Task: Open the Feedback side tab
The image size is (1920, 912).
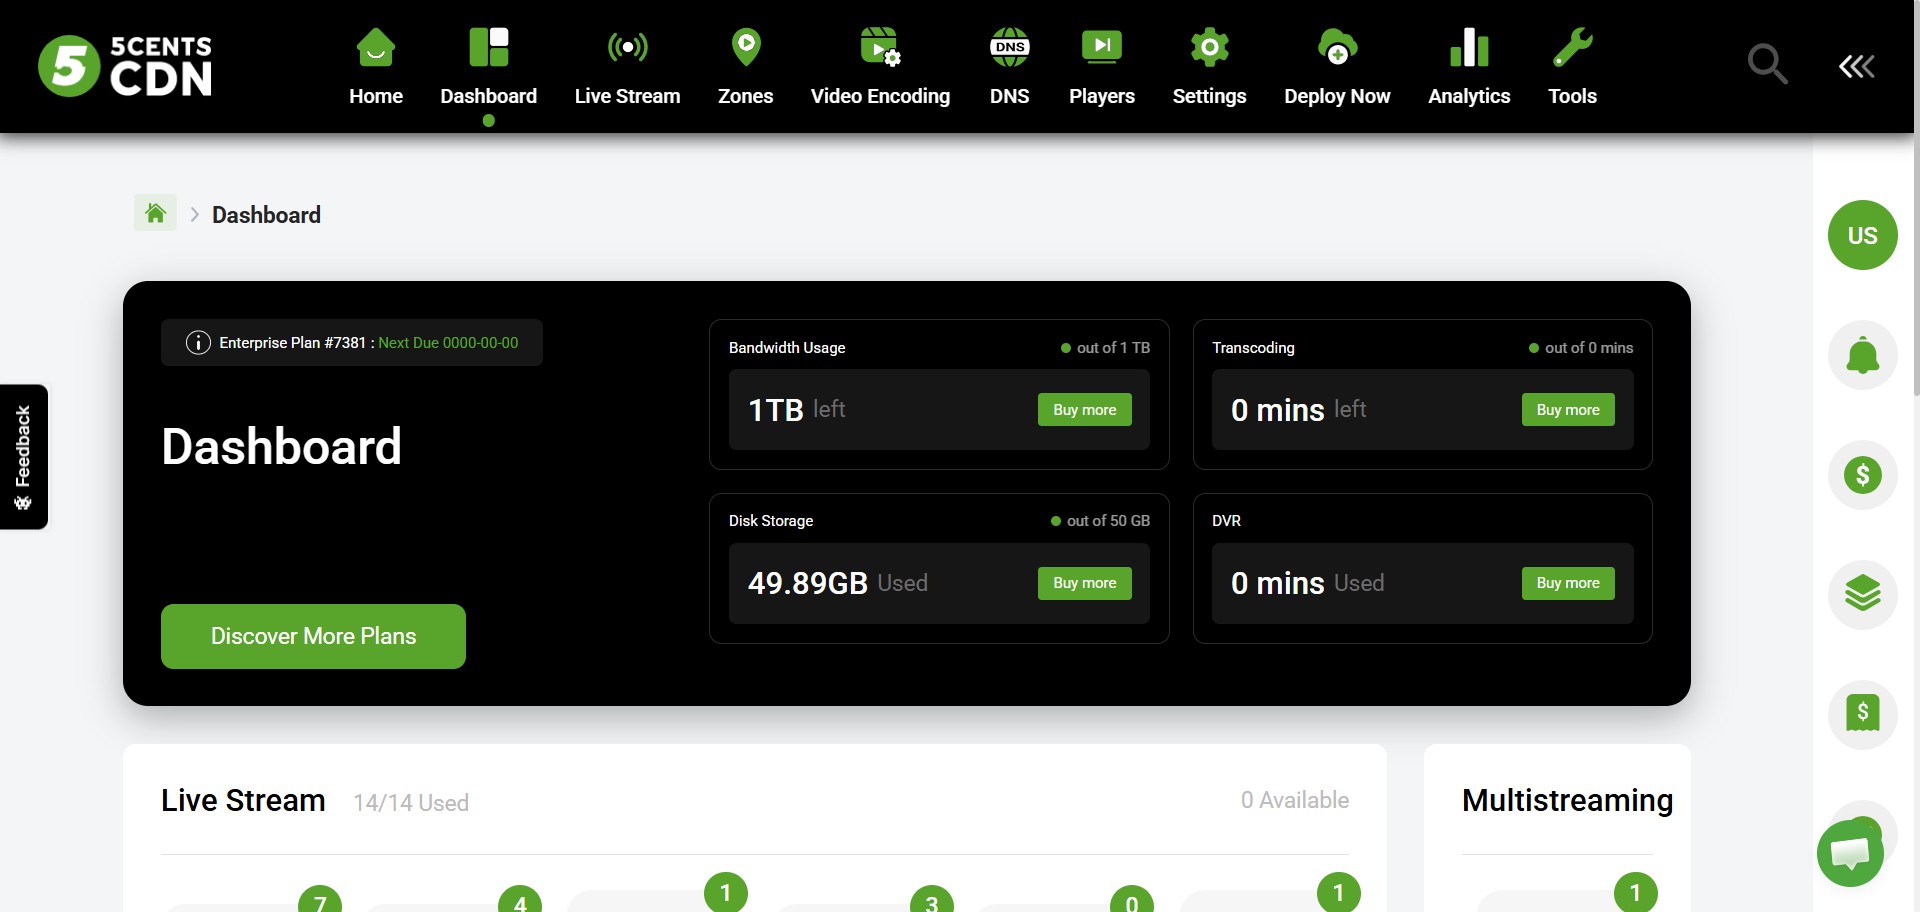Action: (24, 457)
